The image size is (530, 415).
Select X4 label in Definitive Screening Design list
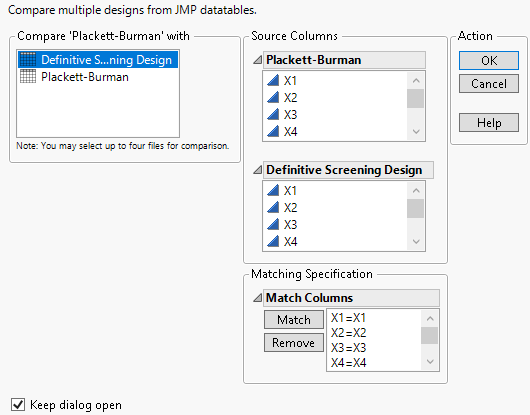(x=290, y=242)
